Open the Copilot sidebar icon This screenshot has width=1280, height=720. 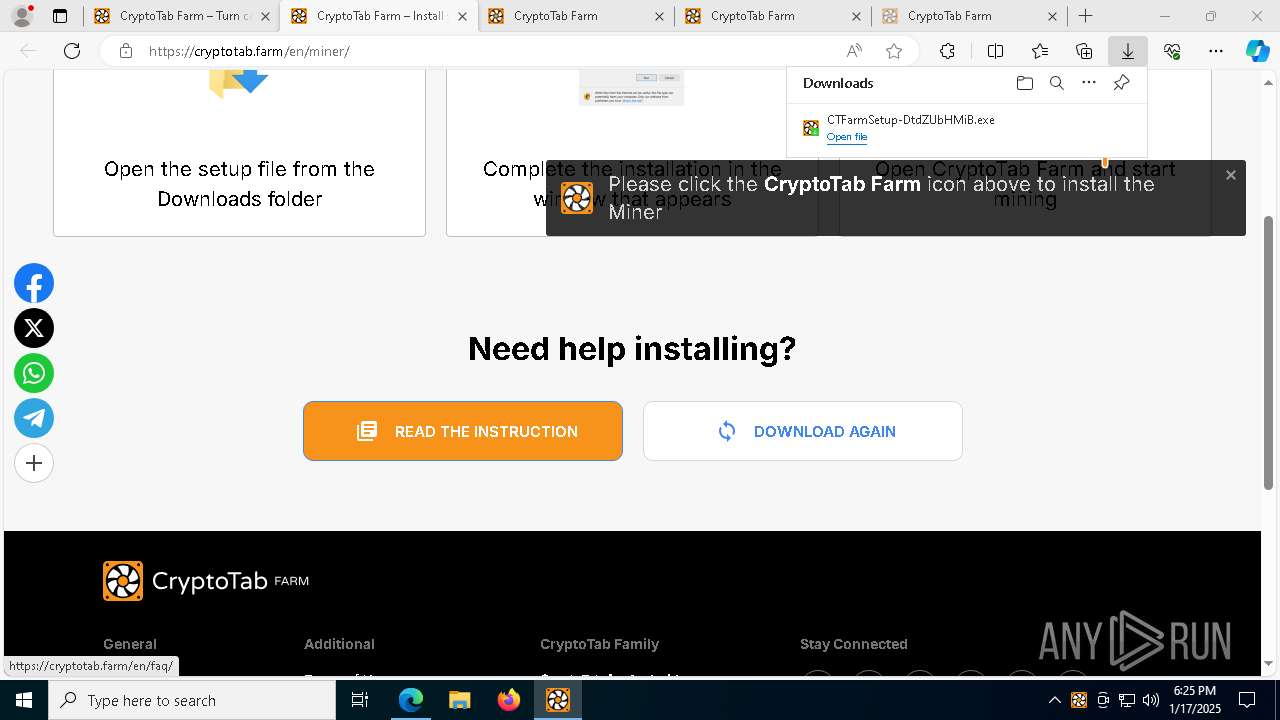[x=1257, y=51]
